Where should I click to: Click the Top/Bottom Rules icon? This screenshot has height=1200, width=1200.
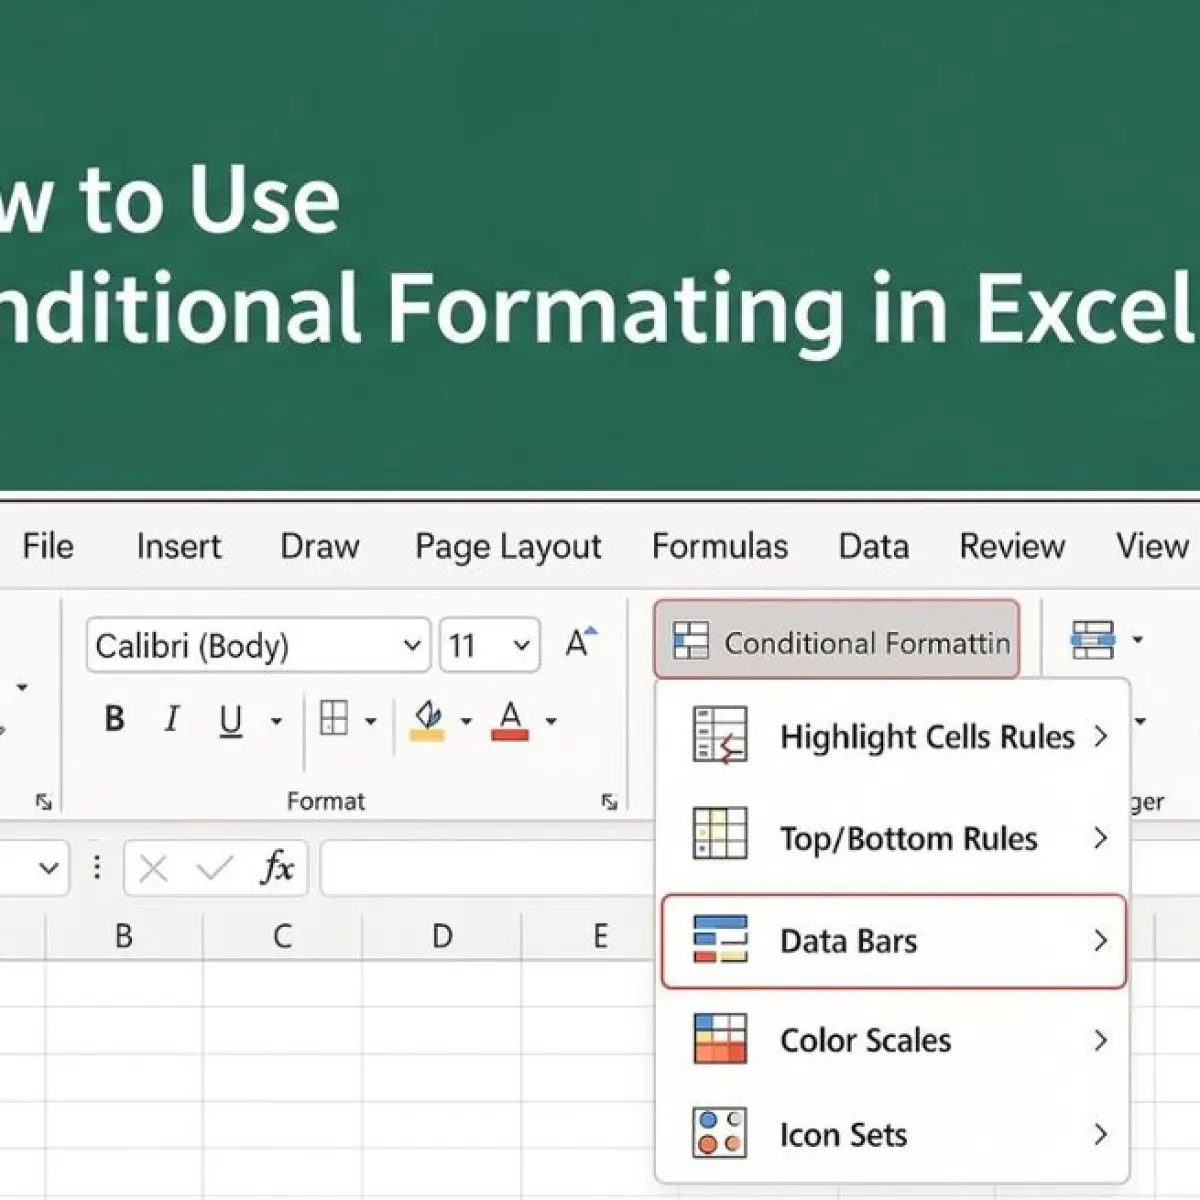click(720, 834)
